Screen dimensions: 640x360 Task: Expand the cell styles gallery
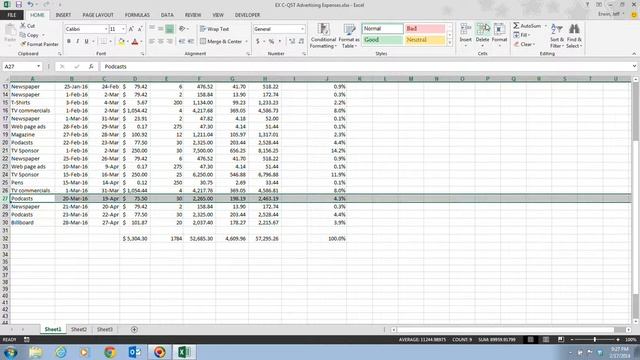point(449,43)
